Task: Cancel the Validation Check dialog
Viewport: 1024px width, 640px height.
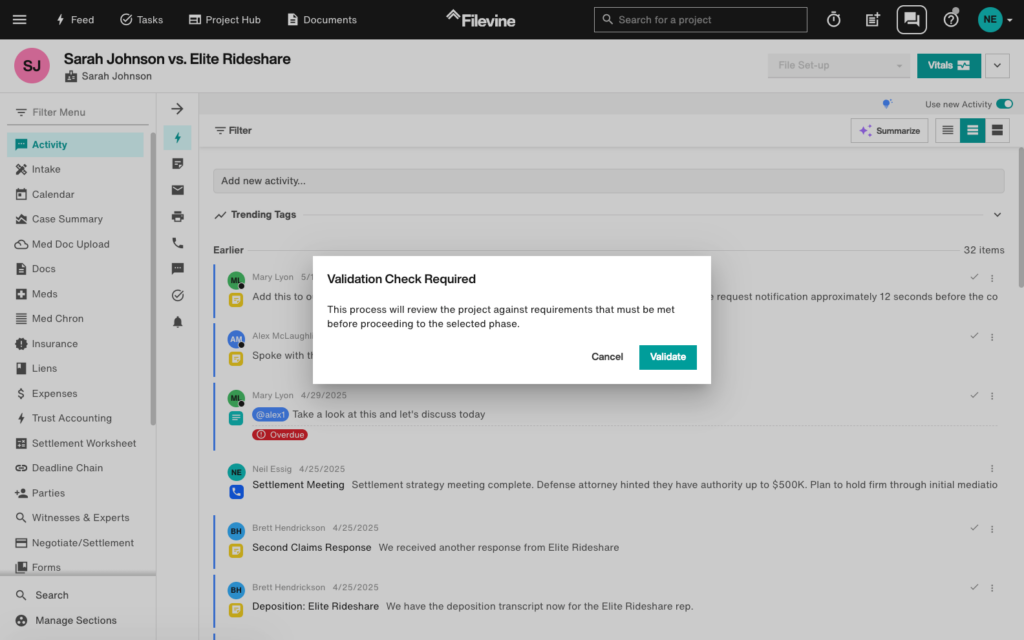Action: pyautogui.click(x=607, y=357)
